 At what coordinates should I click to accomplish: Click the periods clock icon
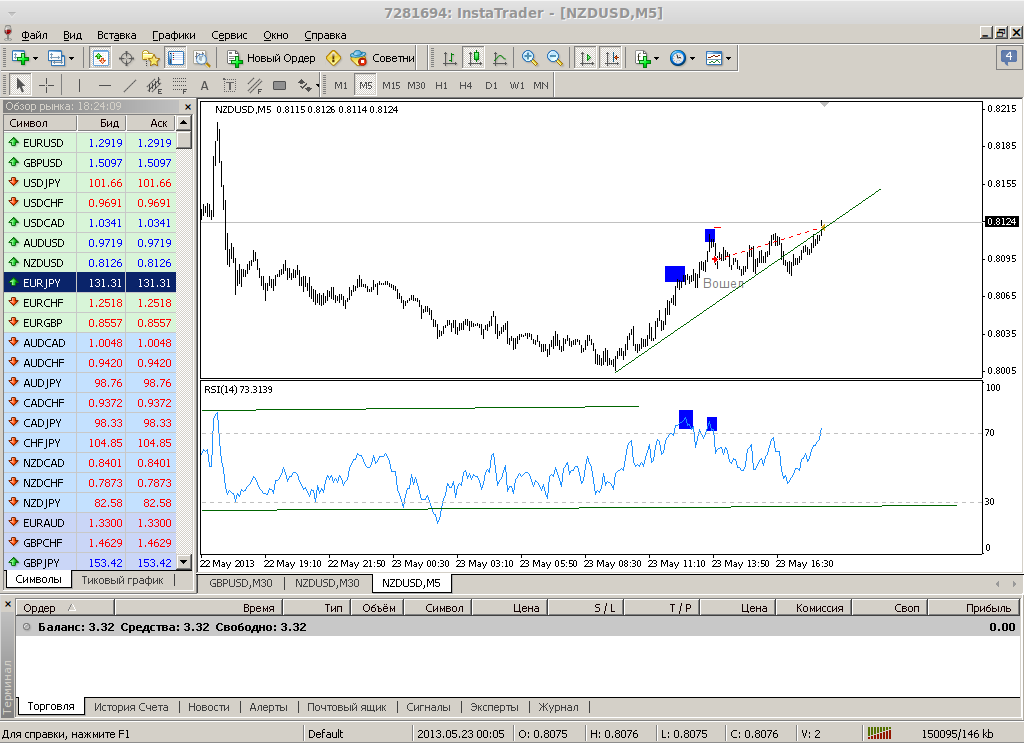[678, 58]
